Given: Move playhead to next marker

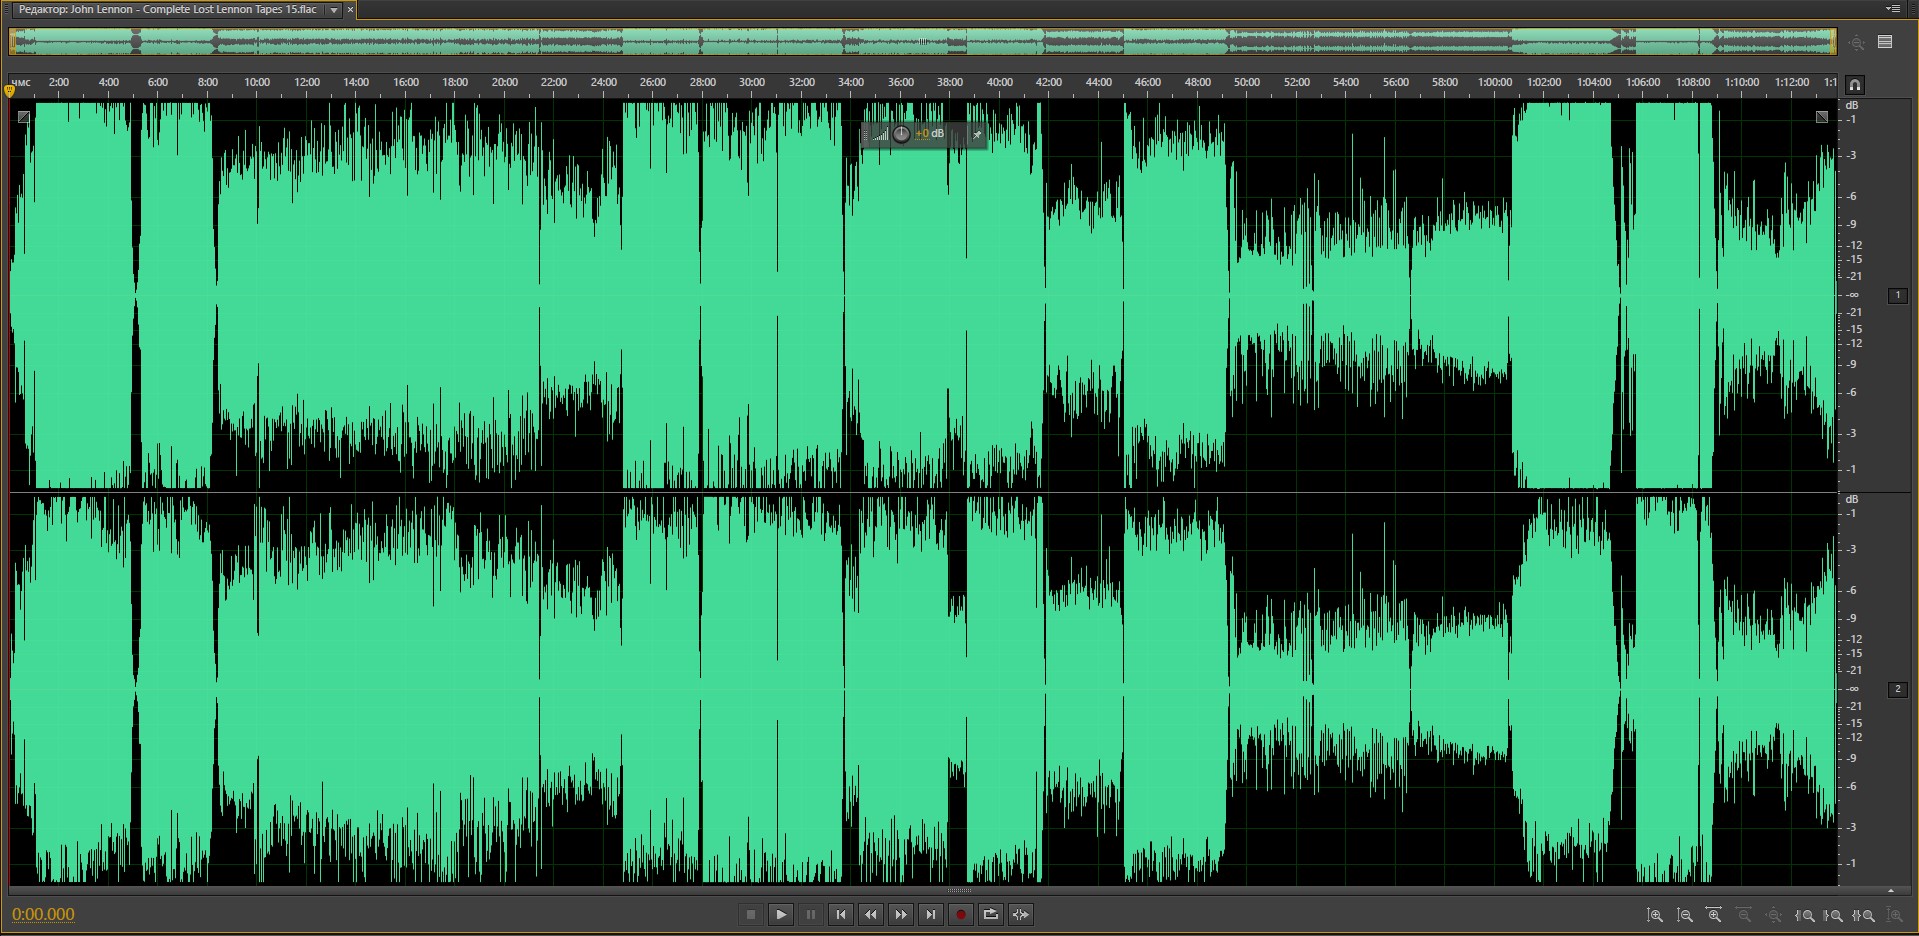Looking at the screenshot, I should (931, 914).
